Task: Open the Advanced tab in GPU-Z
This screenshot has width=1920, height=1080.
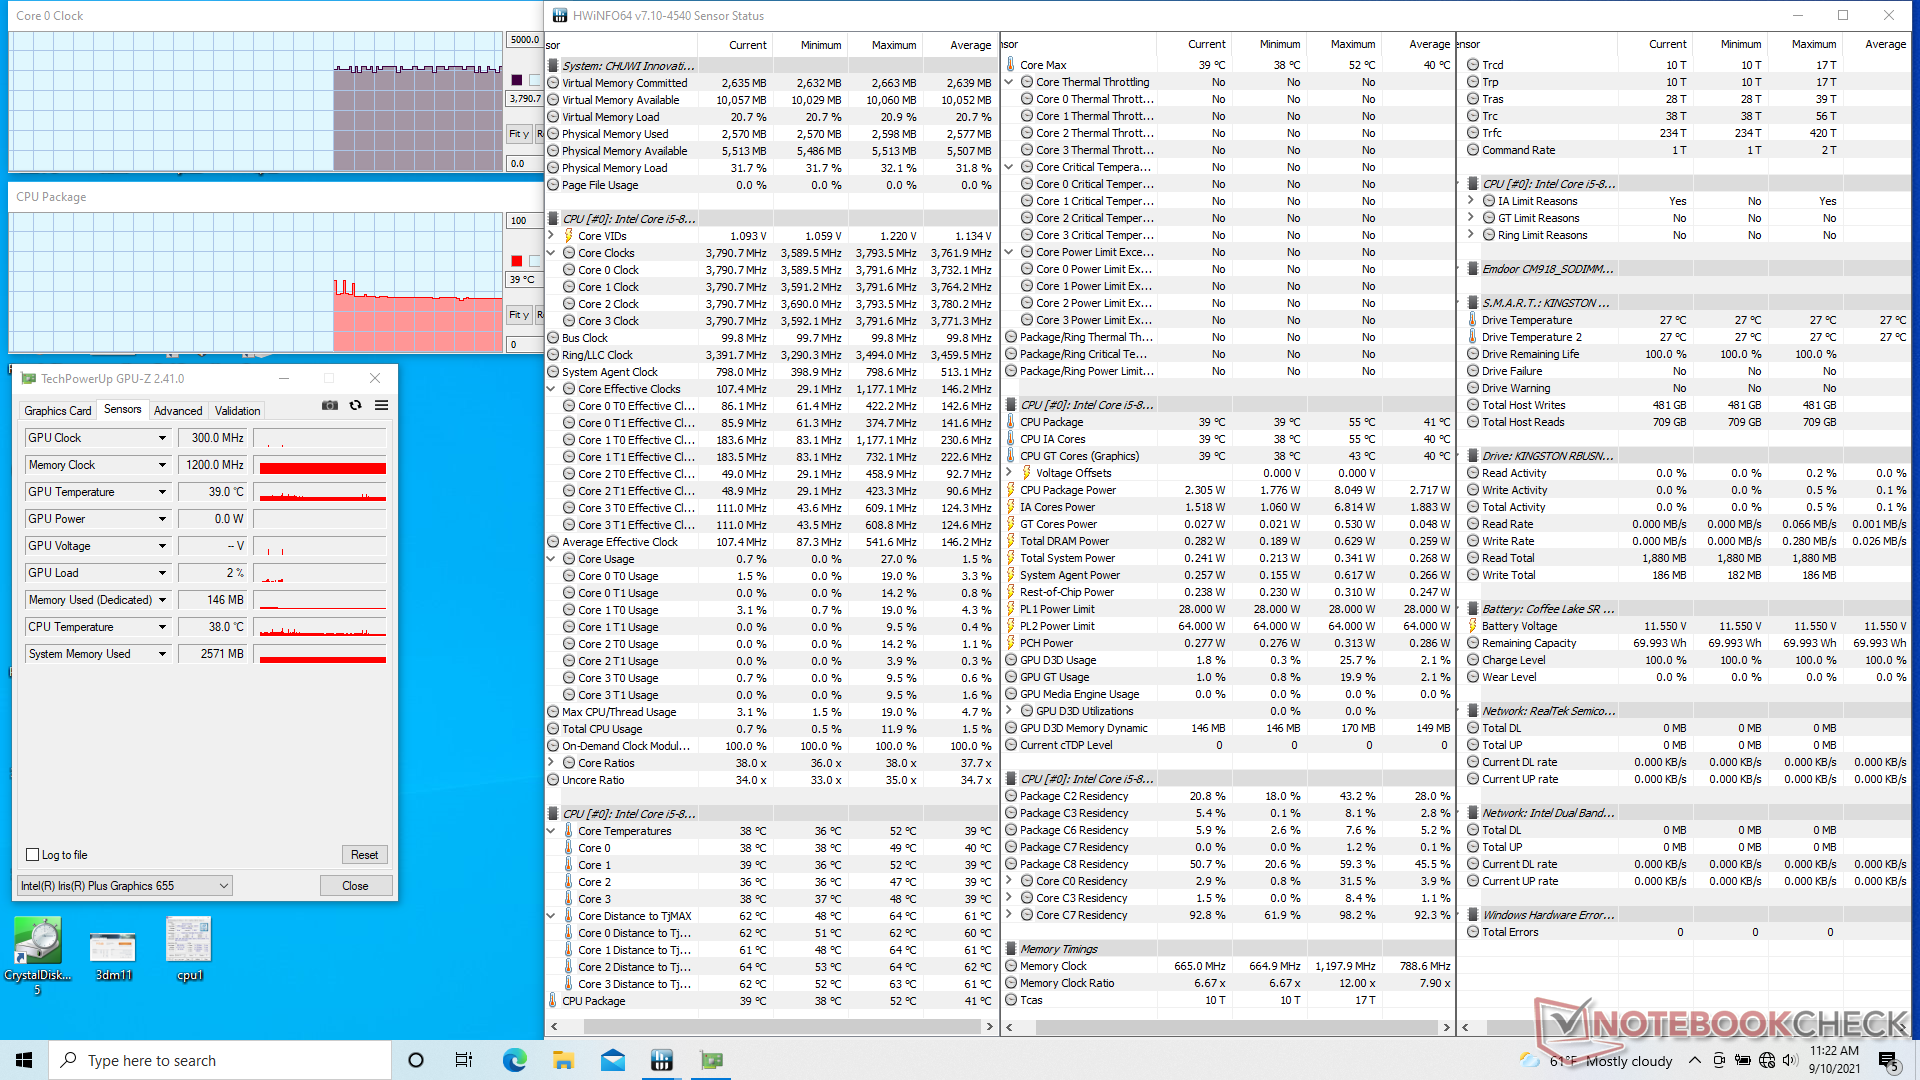Action: 178,411
